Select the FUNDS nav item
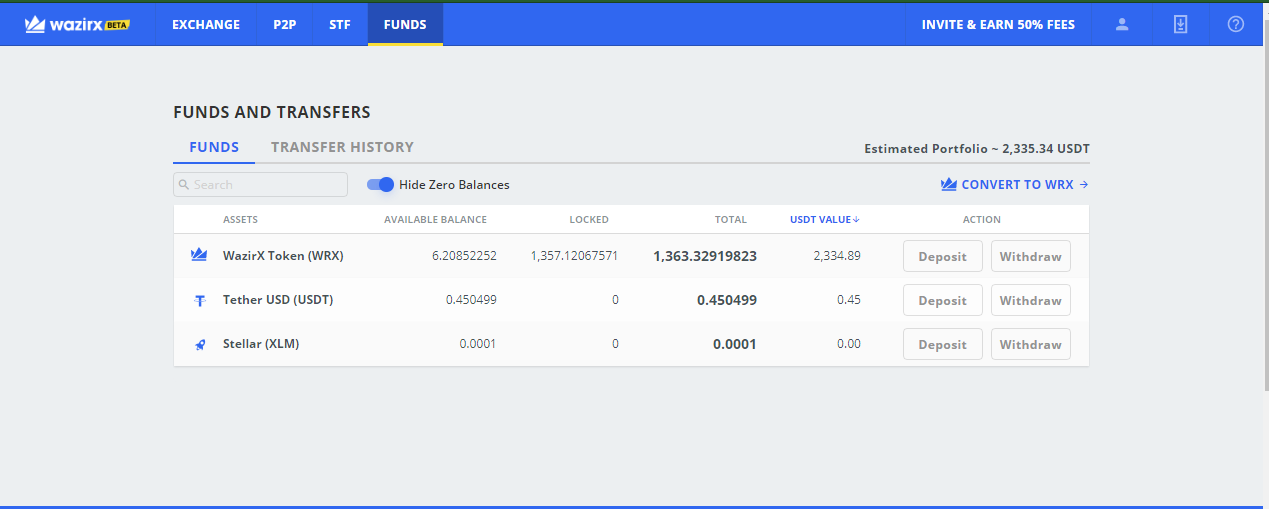The height and width of the screenshot is (509, 1269). 405,24
